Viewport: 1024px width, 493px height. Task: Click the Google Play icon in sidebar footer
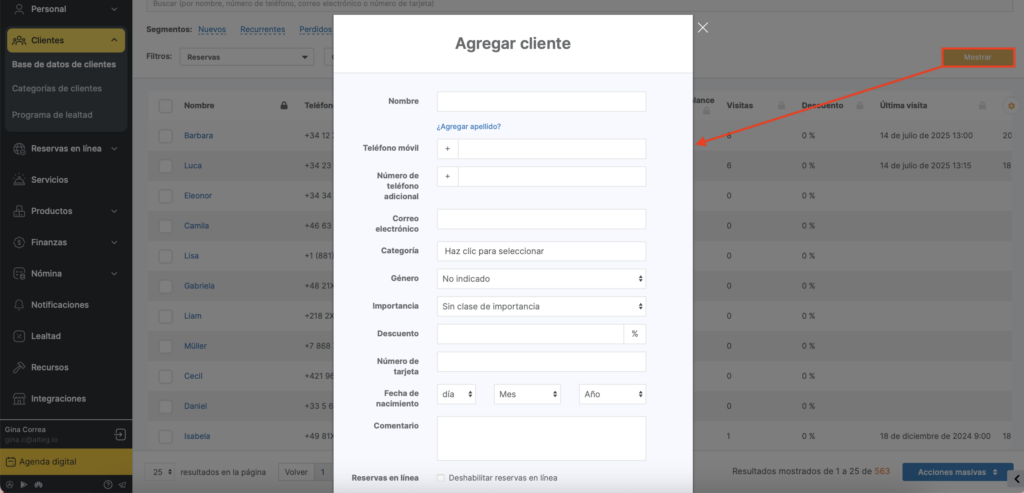24,485
